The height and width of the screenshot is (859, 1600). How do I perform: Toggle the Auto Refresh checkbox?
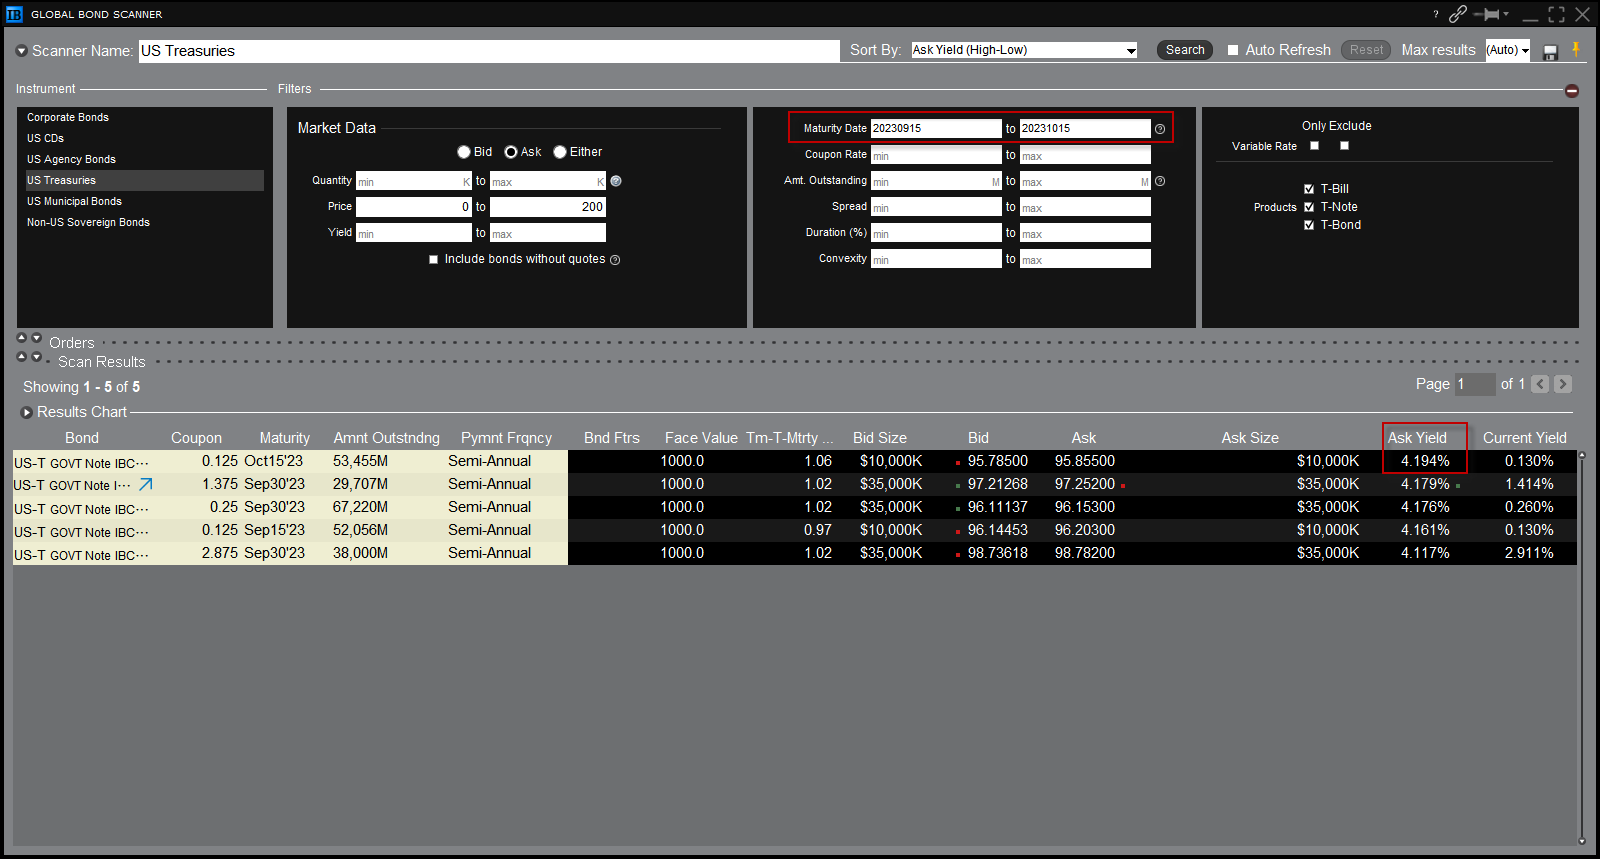coord(1233,50)
